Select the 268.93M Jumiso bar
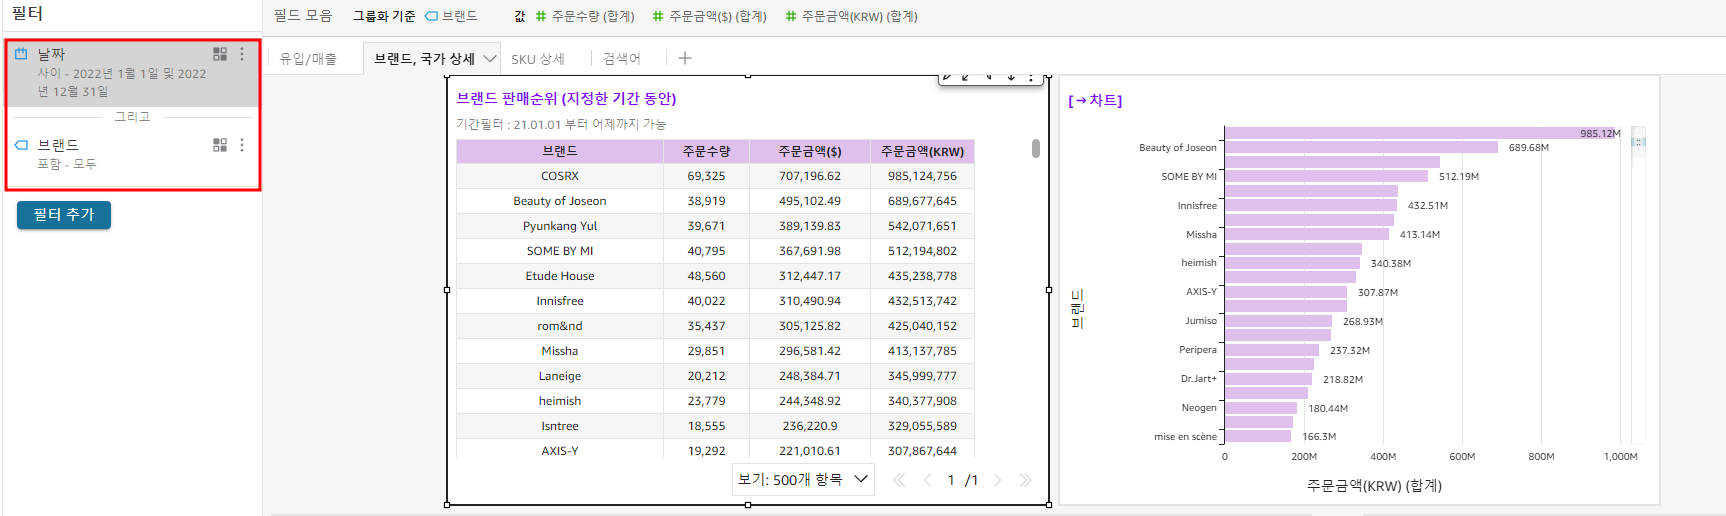 1278,321
